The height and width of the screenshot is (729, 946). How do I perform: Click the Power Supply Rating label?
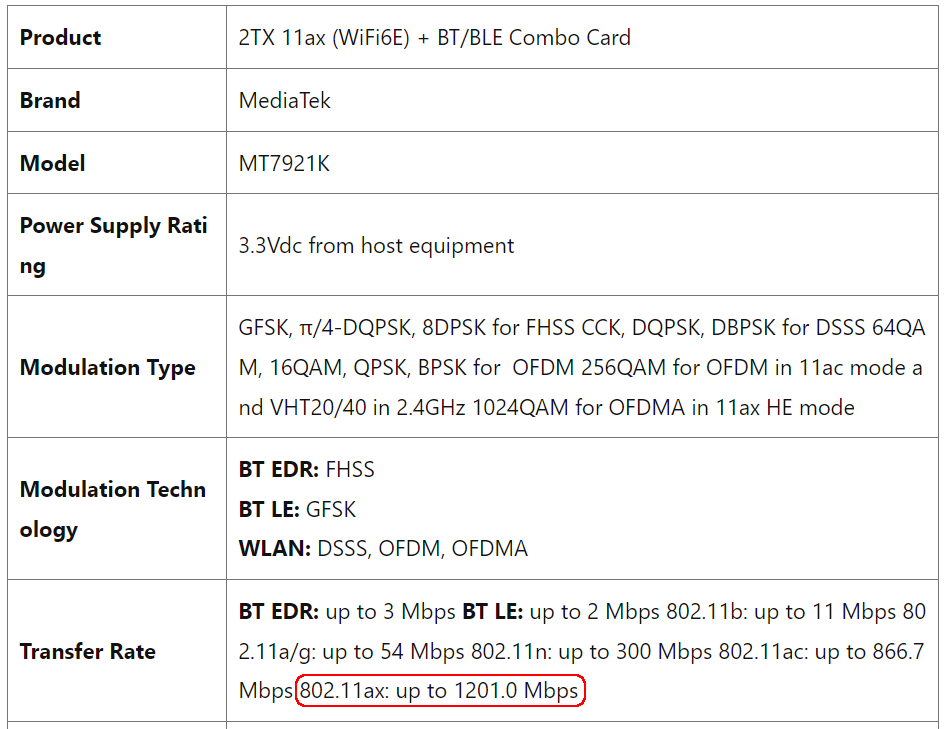click(x=113, y=245)
